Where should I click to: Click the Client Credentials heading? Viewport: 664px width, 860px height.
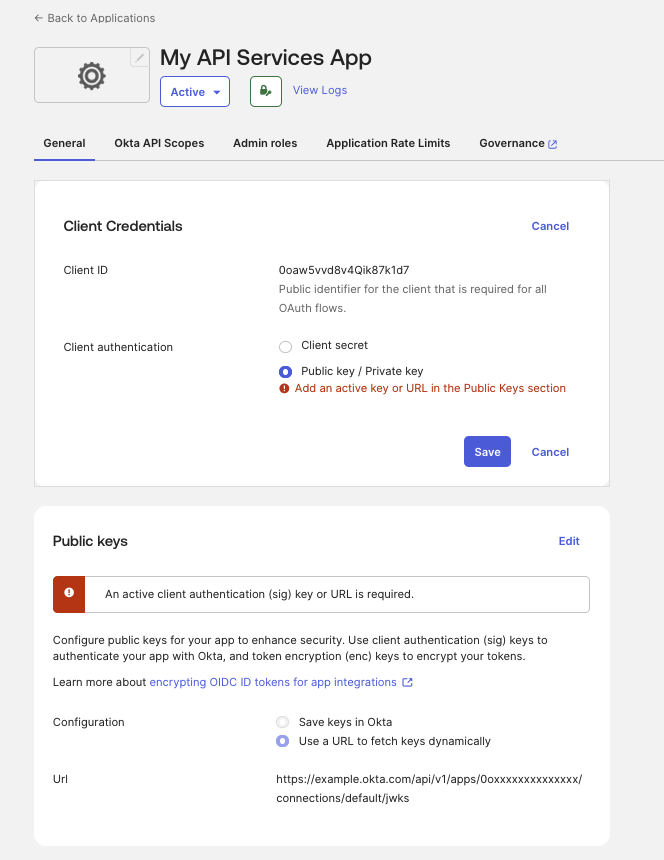click(x=123, y=226)
